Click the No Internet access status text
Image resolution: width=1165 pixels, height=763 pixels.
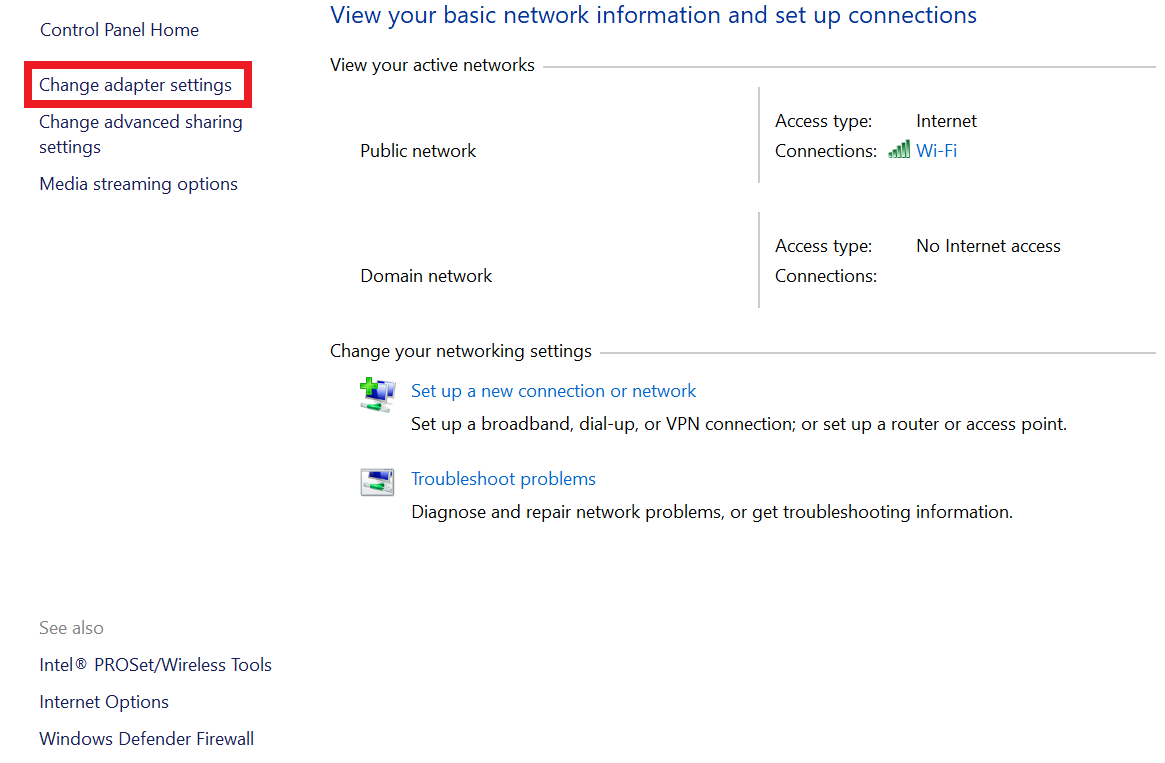(x=988, y=246)
